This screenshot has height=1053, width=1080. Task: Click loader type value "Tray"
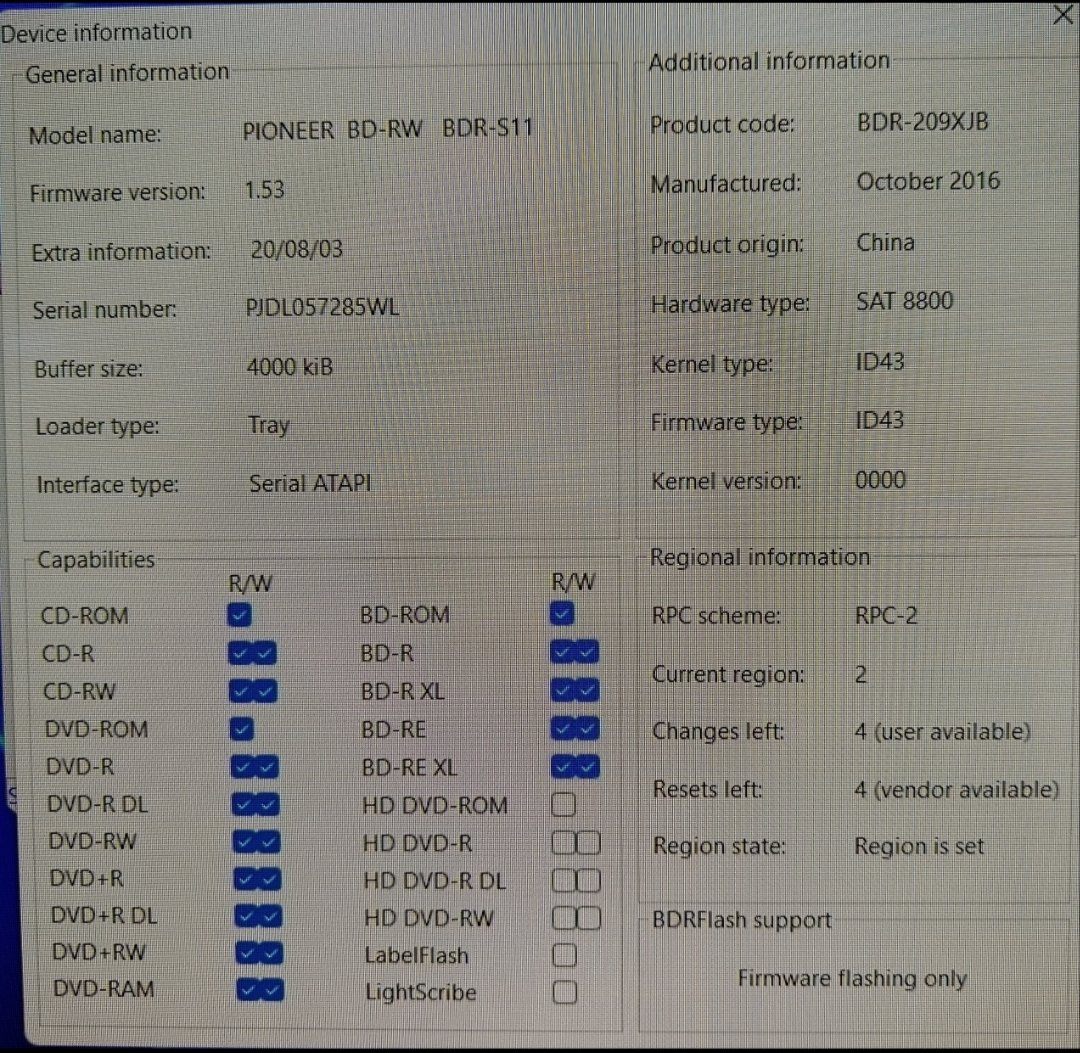coord(269,426)
